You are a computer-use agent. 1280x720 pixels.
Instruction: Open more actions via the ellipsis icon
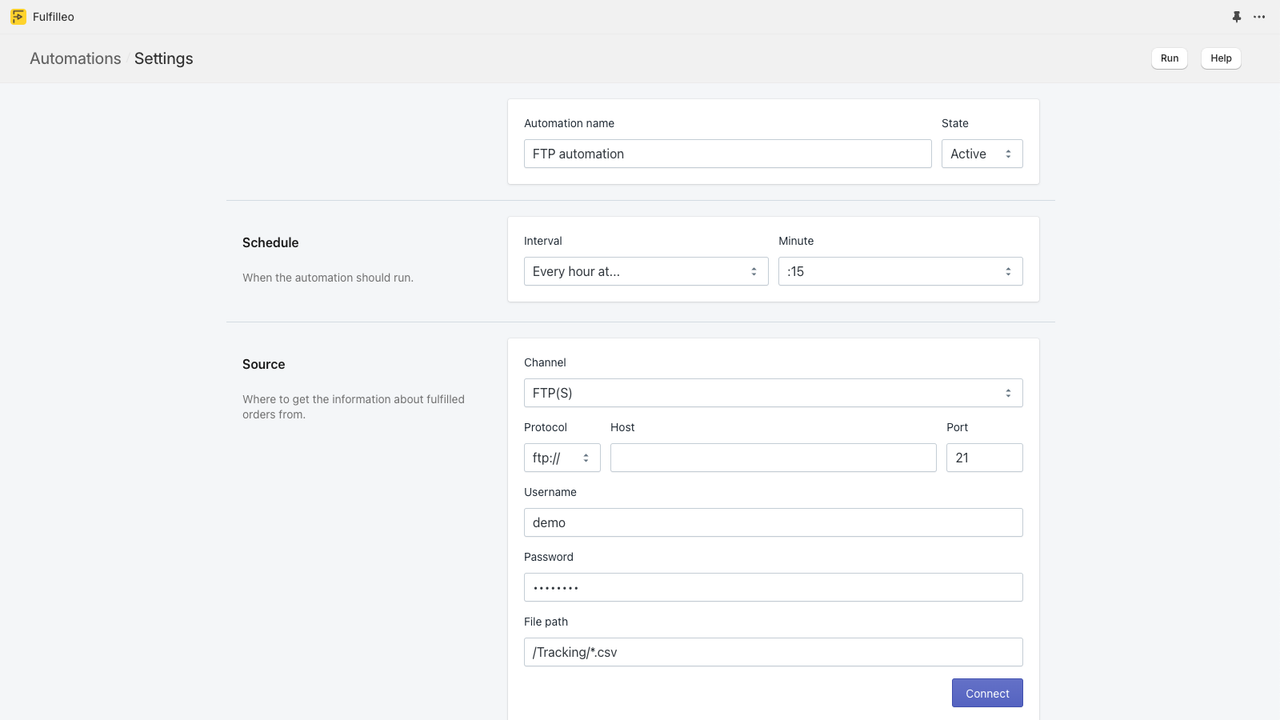click(x=1259, y=16)
